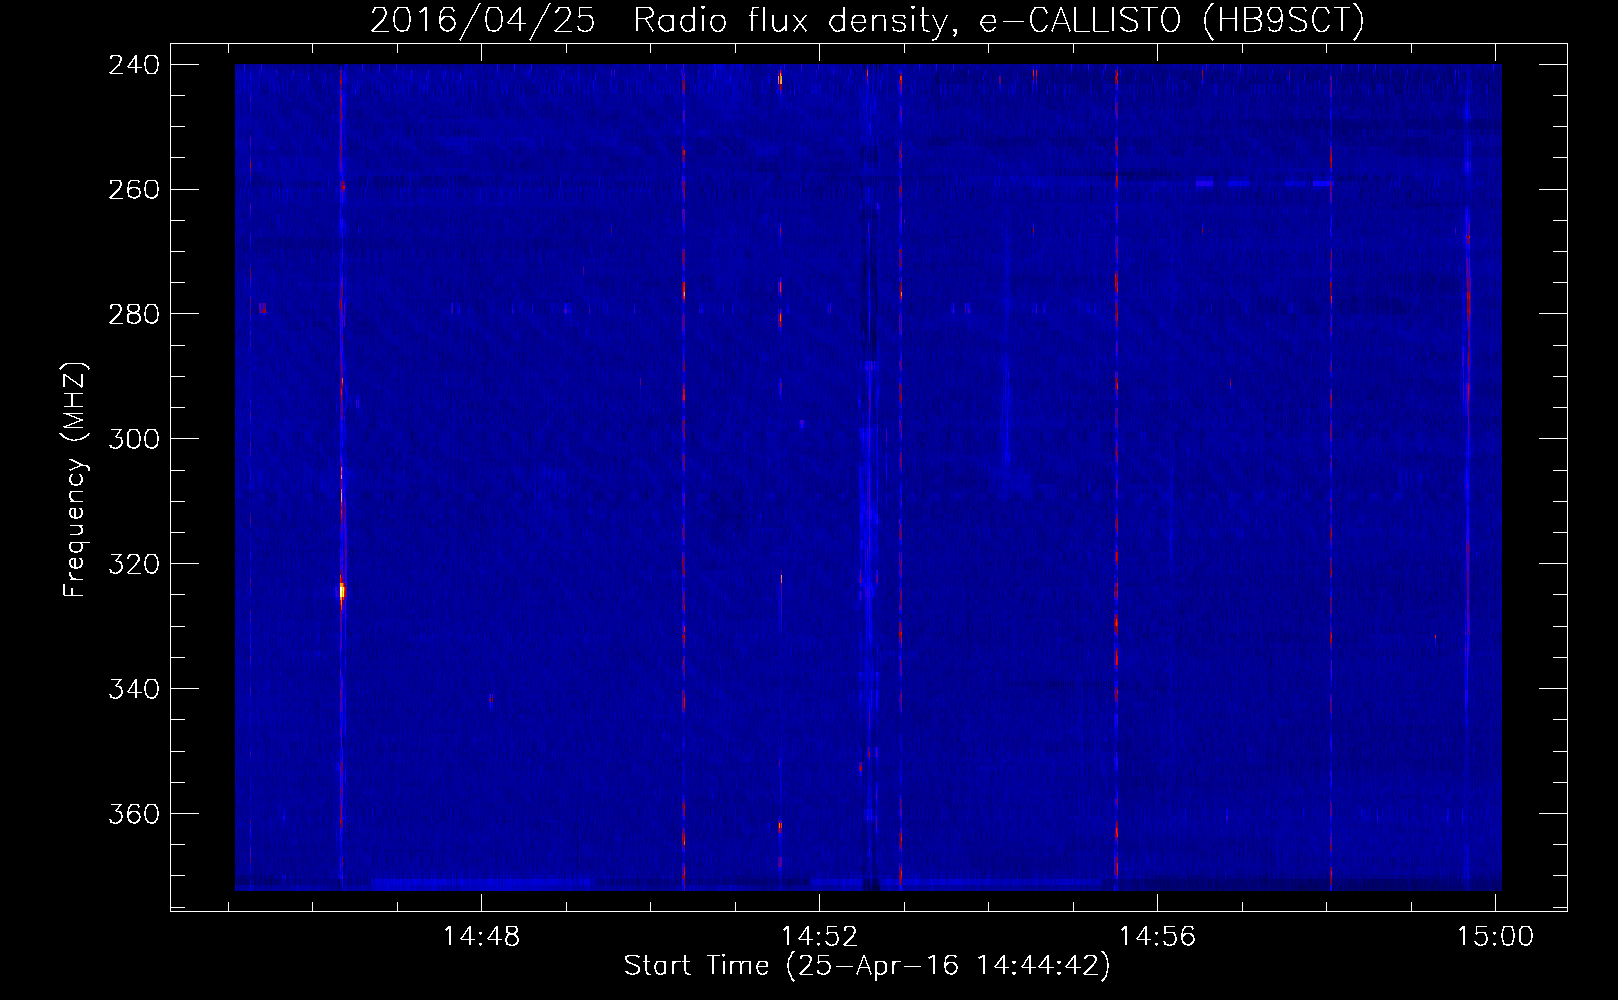Click the 320 frequency tick label

134,565
